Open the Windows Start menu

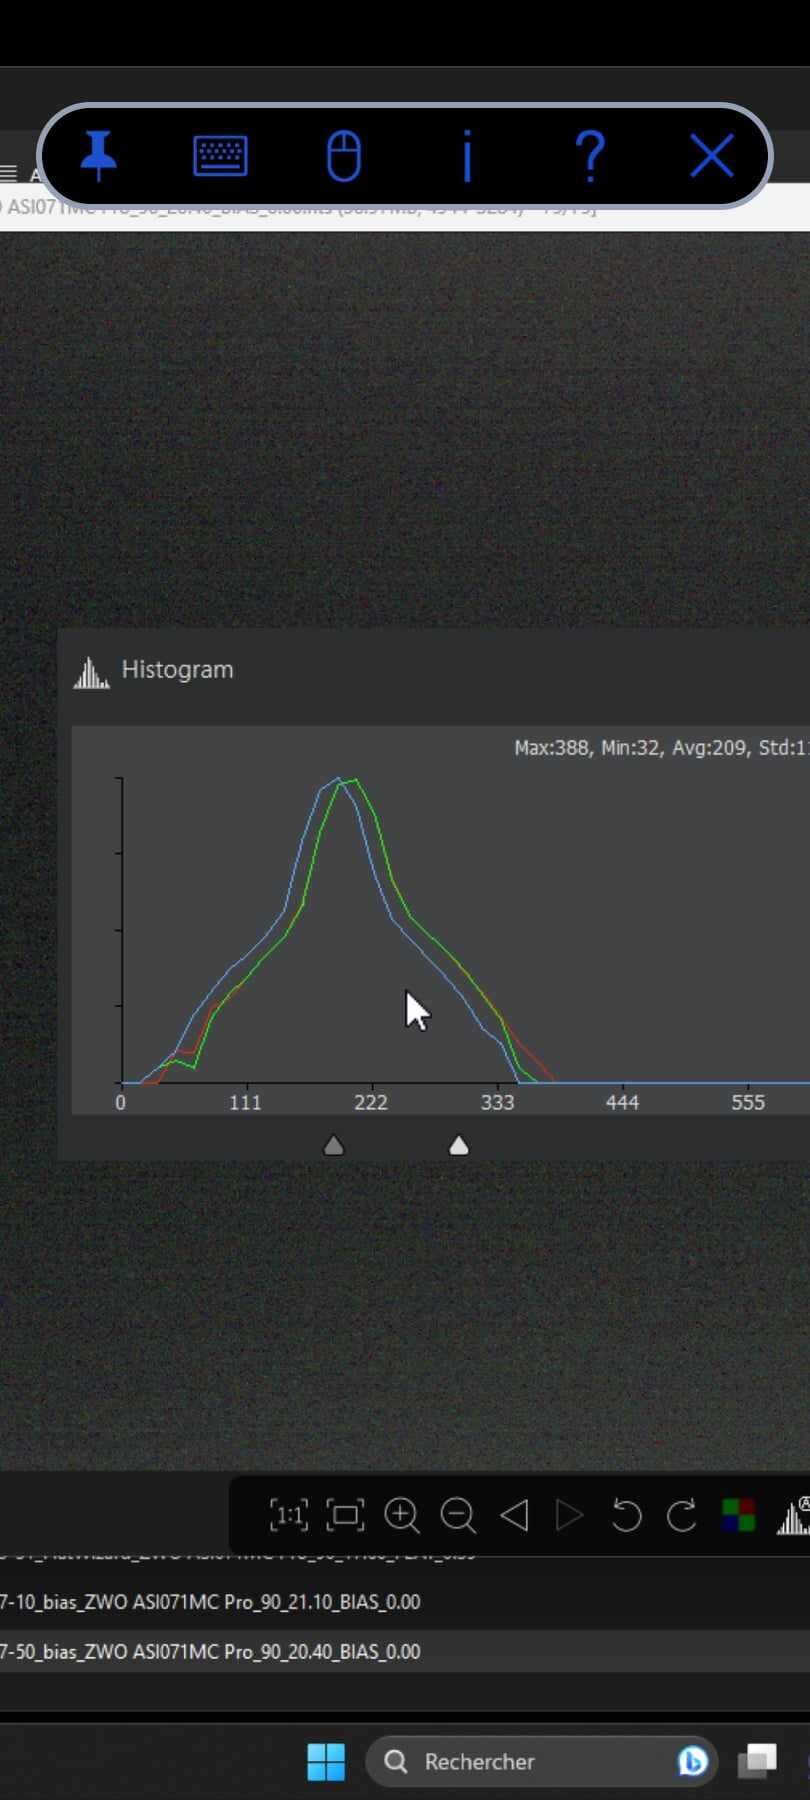tap(326, 1761)
